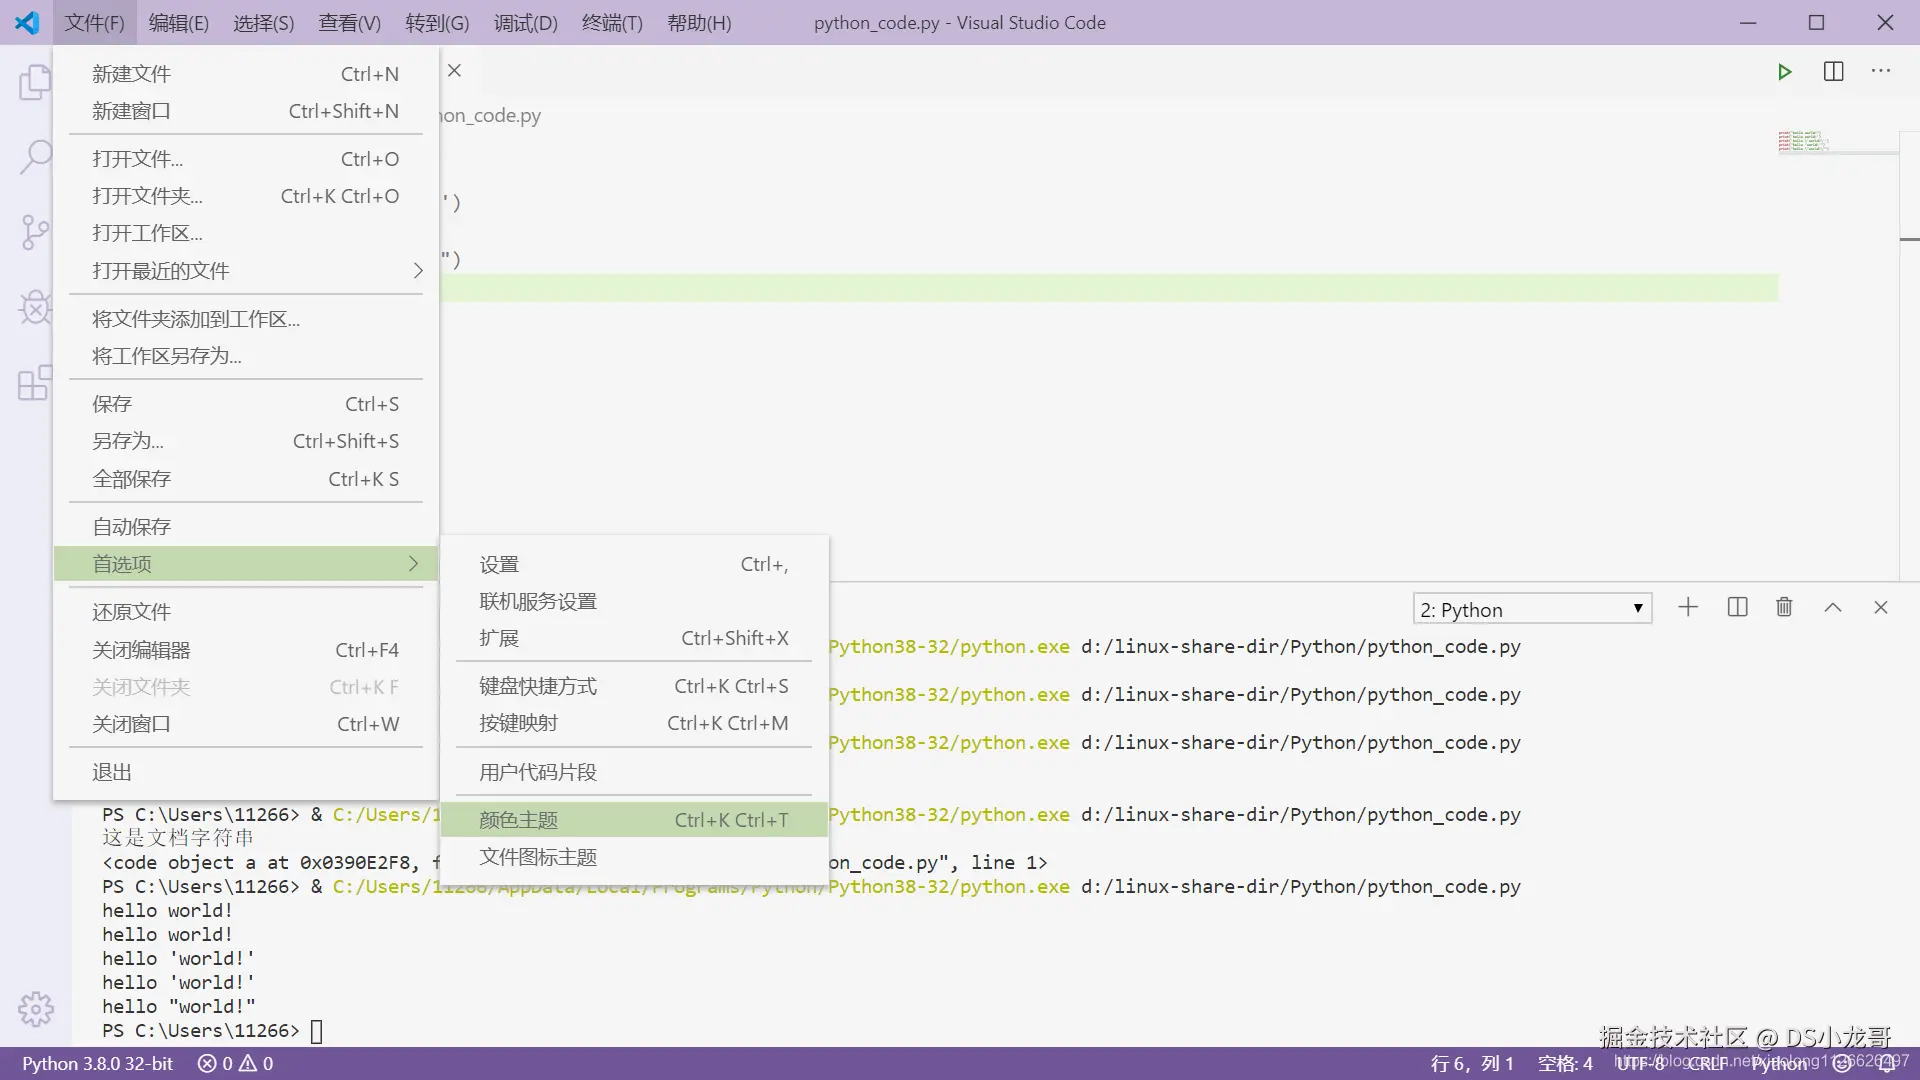
Task: Click the editor minimap preview
Action: click(1805, 142)
